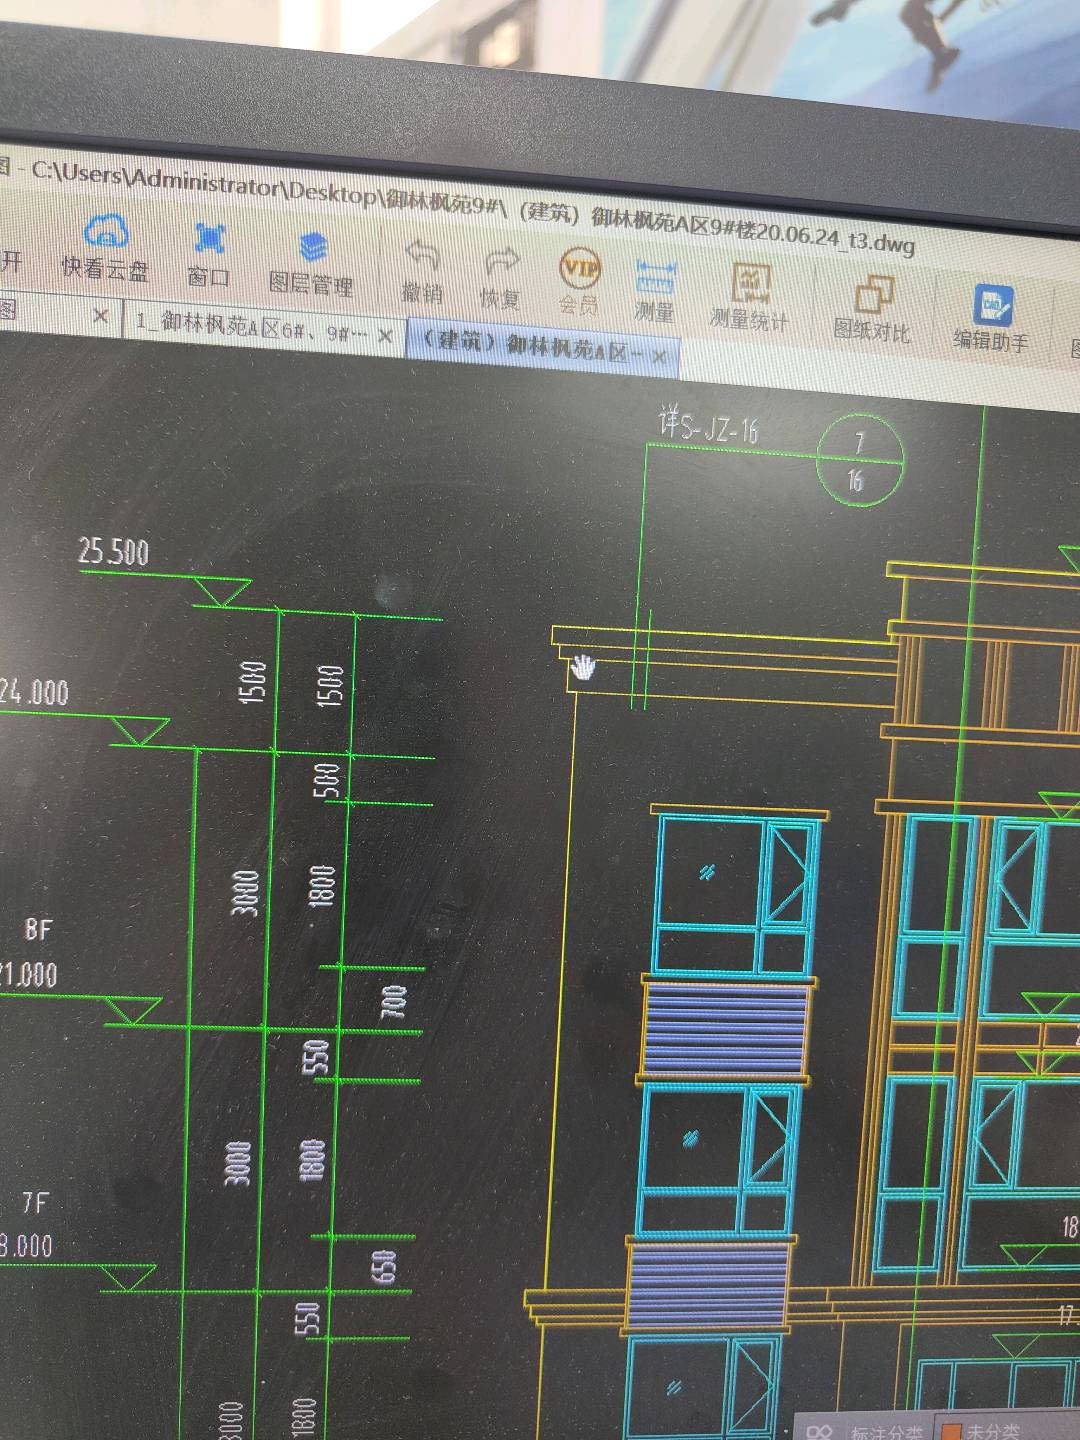Undo with the 撤销 arrow

click(422, 272)
